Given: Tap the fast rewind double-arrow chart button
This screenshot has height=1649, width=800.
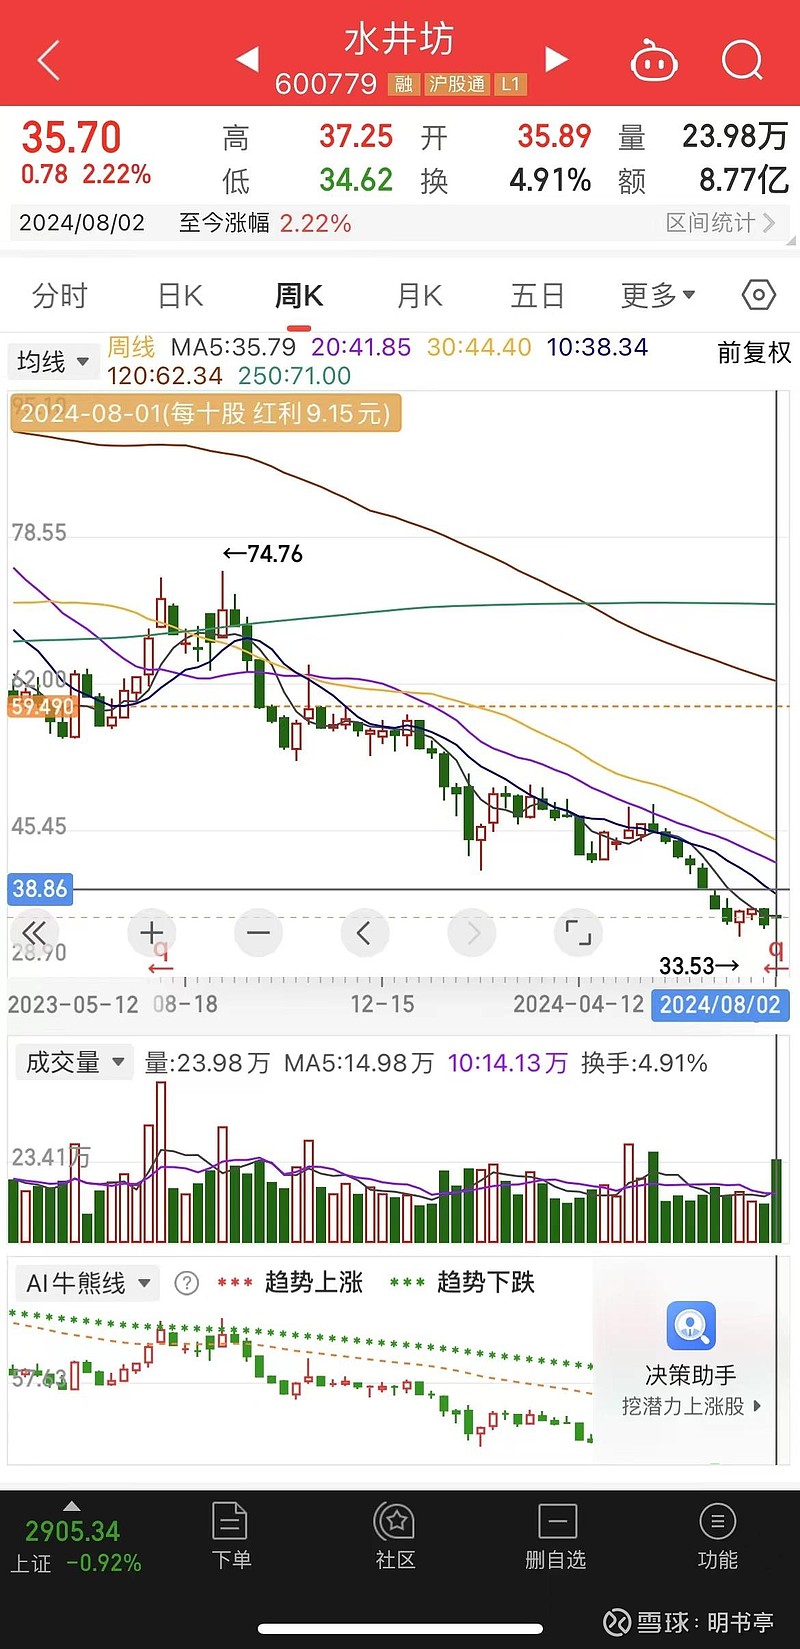Looking at the screenshot, I should [x=34, y=932].
